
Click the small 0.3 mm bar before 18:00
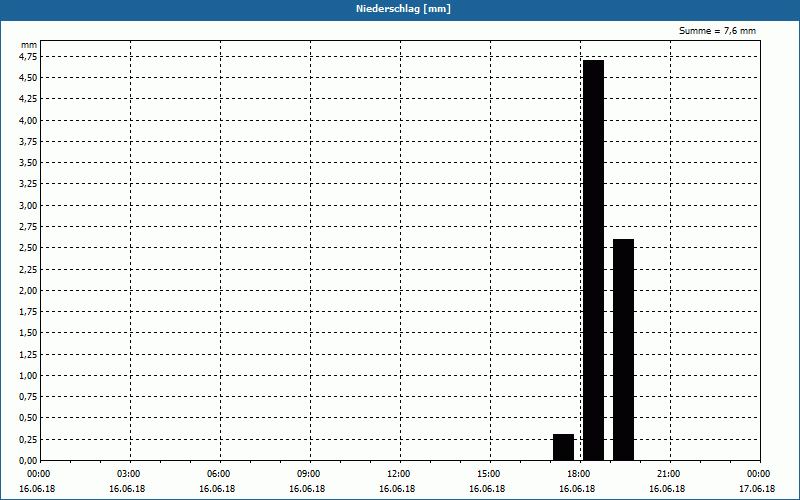(x=563, y=447)
